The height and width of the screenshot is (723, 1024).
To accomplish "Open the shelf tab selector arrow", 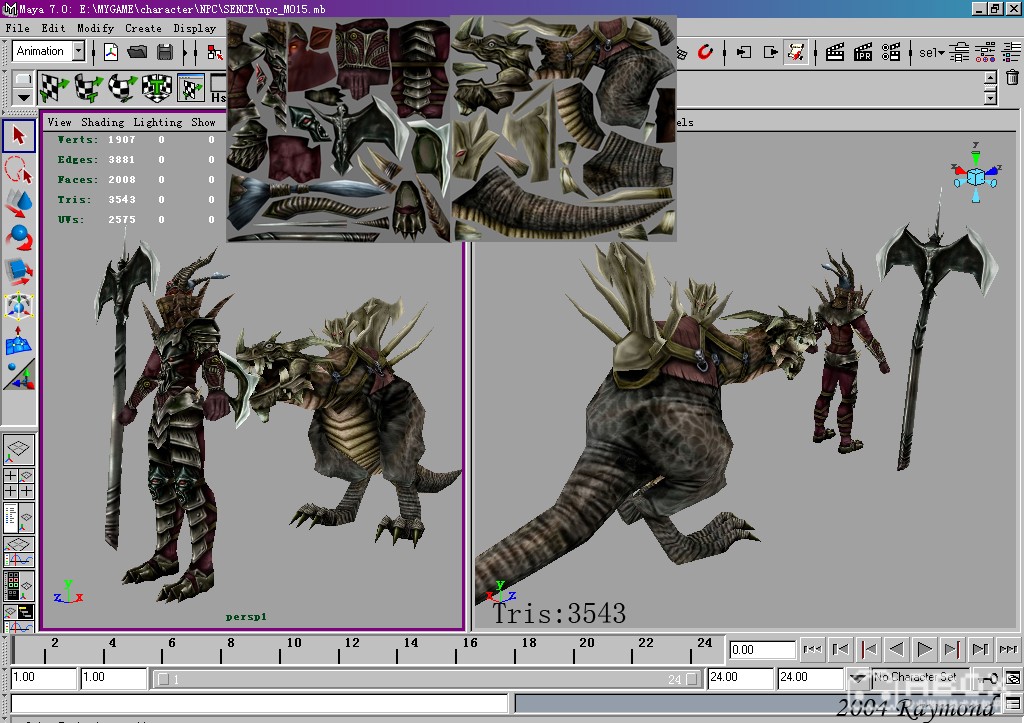I will pyautogui.click(x=23, y=97).
